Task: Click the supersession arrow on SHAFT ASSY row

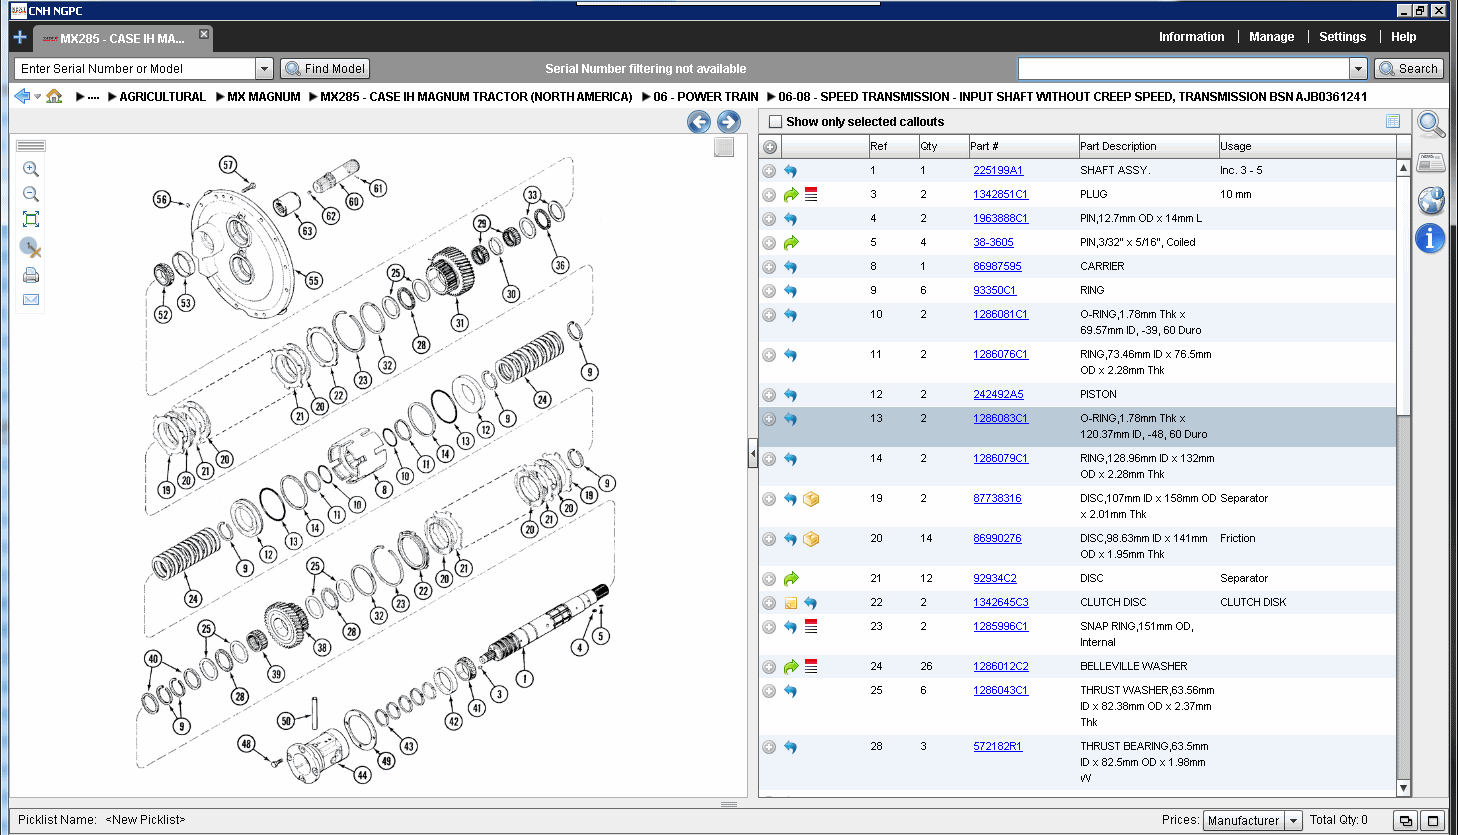Action: (x=790, y=170)
